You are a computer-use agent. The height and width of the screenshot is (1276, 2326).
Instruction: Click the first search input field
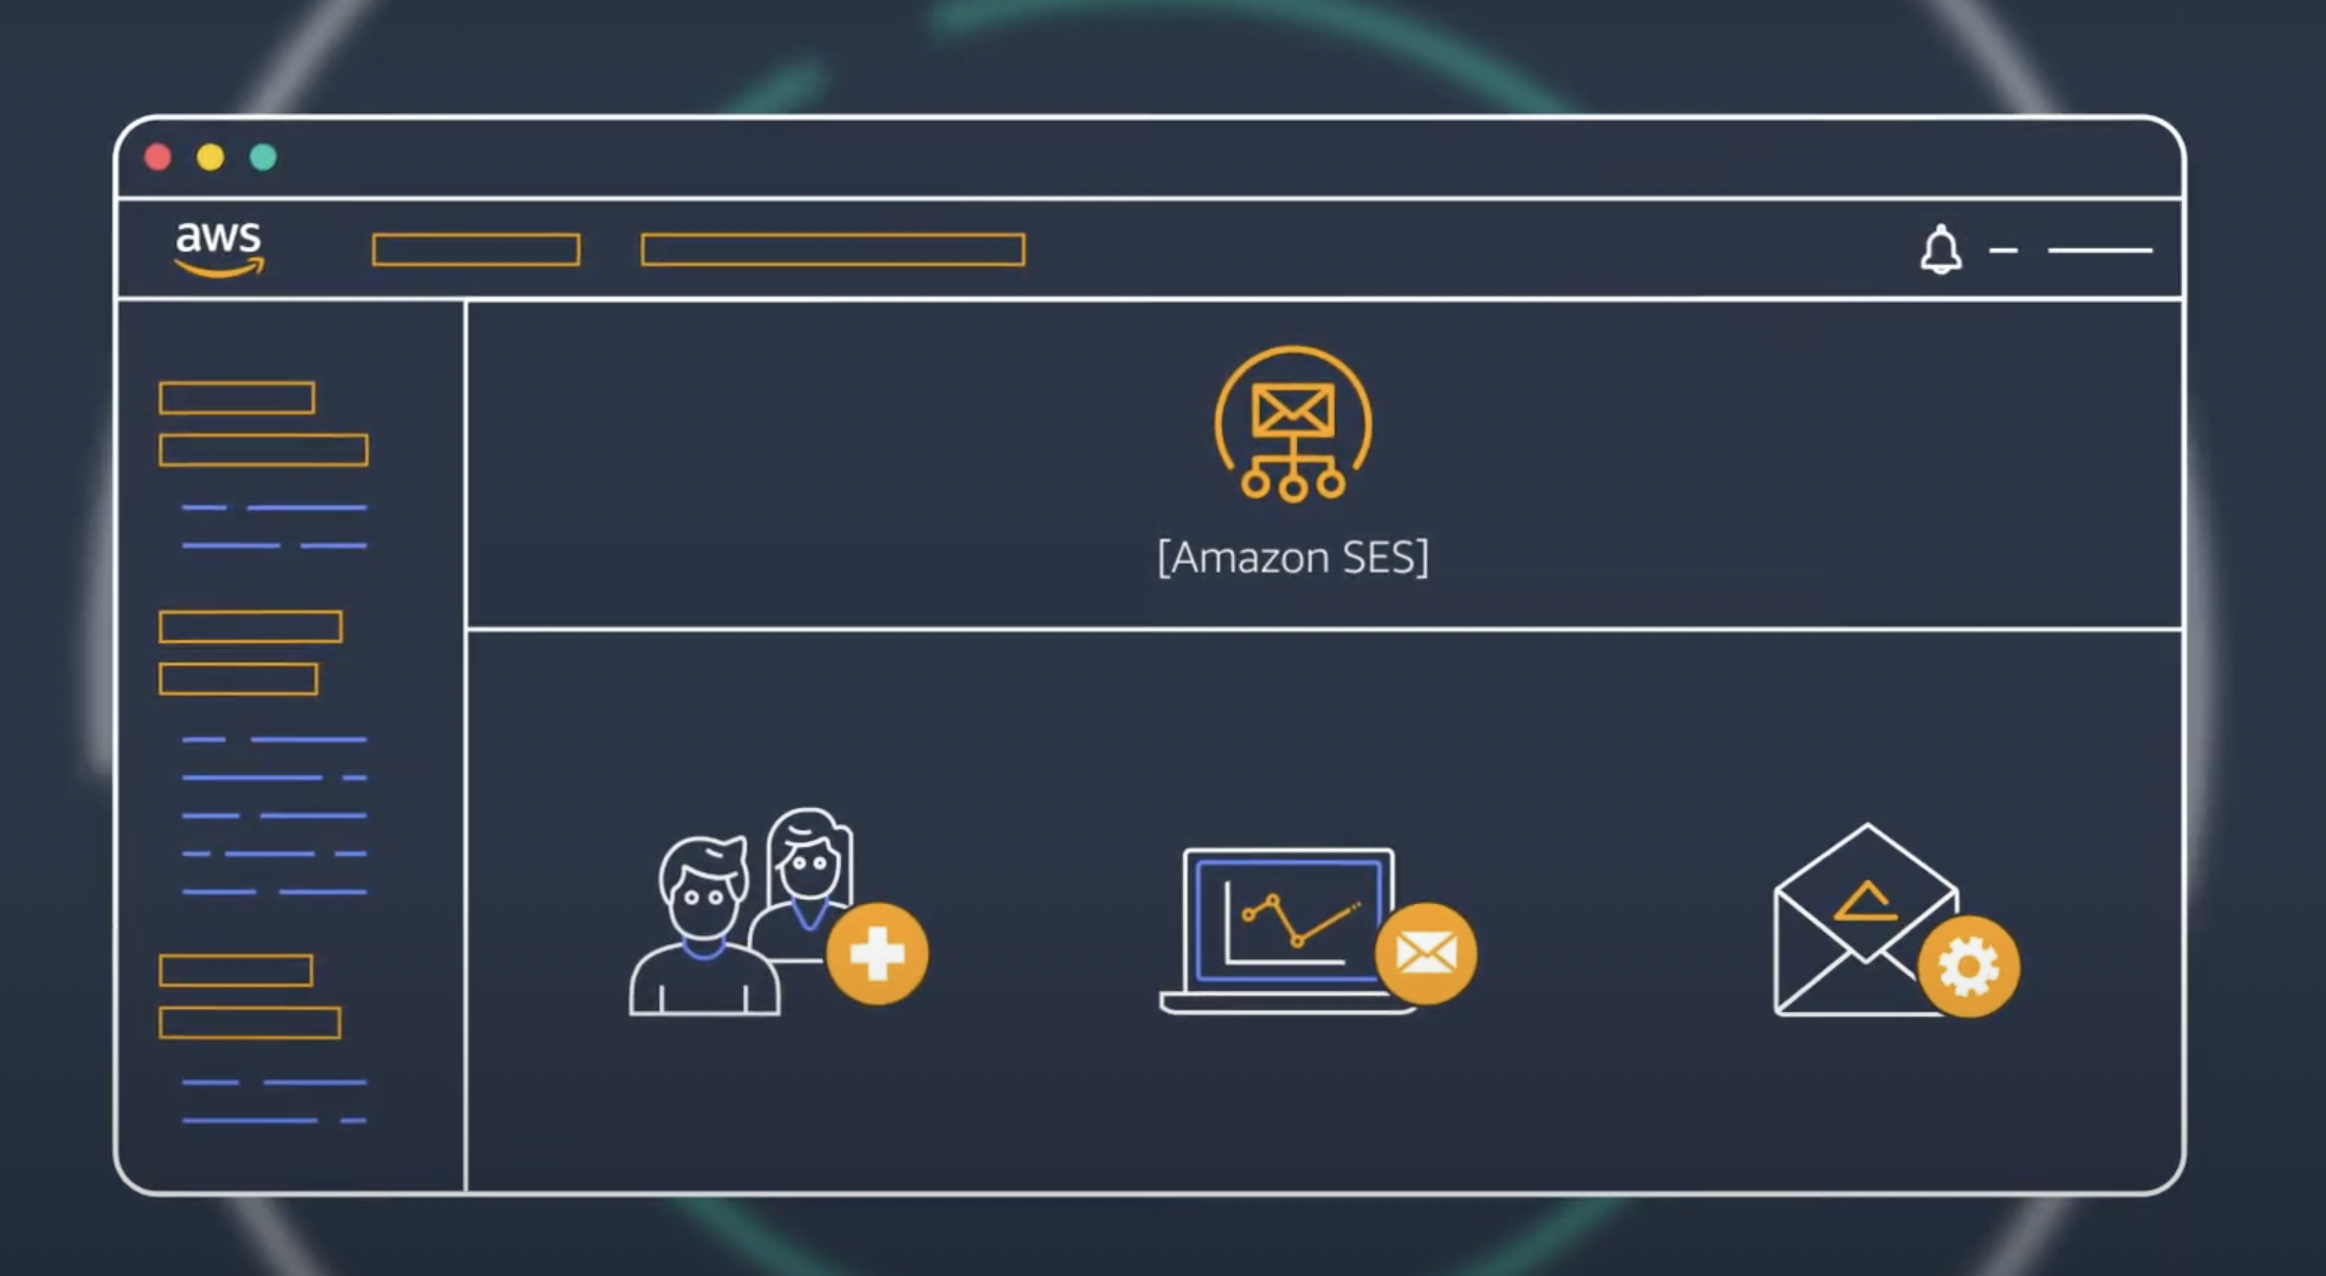pos(474,250)
